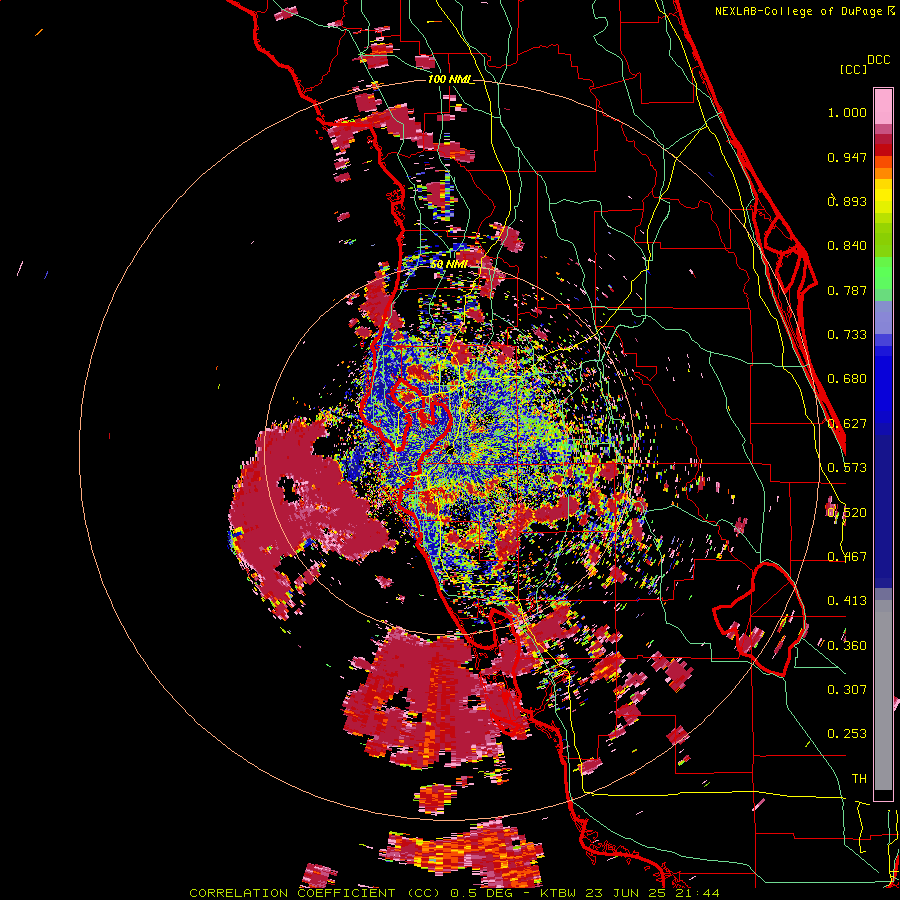Click the 0.893 scale value

847,201
